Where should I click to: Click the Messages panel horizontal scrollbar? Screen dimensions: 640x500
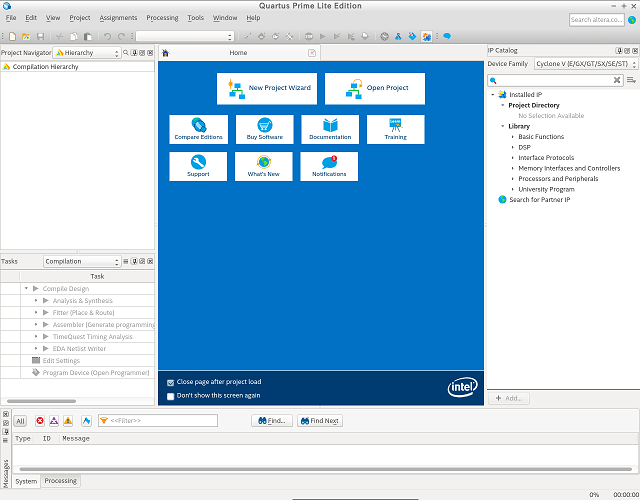(326, 469)
